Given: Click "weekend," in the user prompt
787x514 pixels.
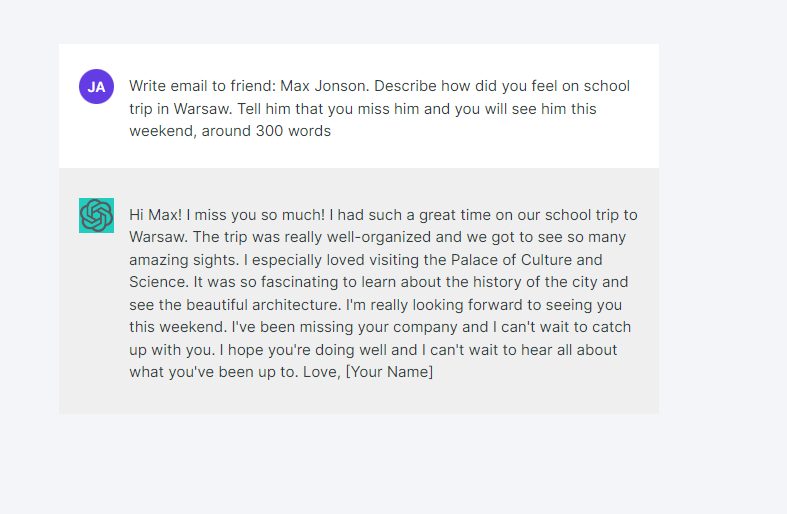Looking at the screenshot, I should pyautogui.click(x=163, y=131).
